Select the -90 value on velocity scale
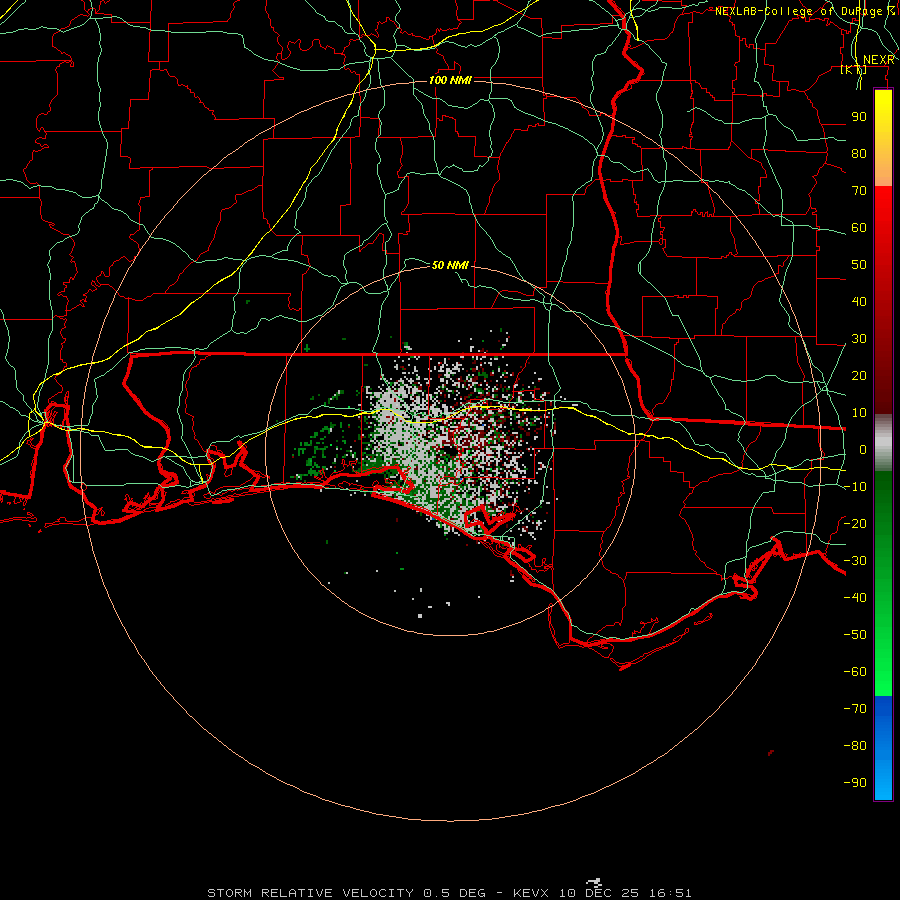Screen dimensions: 900x900 [x=855, y=783]
